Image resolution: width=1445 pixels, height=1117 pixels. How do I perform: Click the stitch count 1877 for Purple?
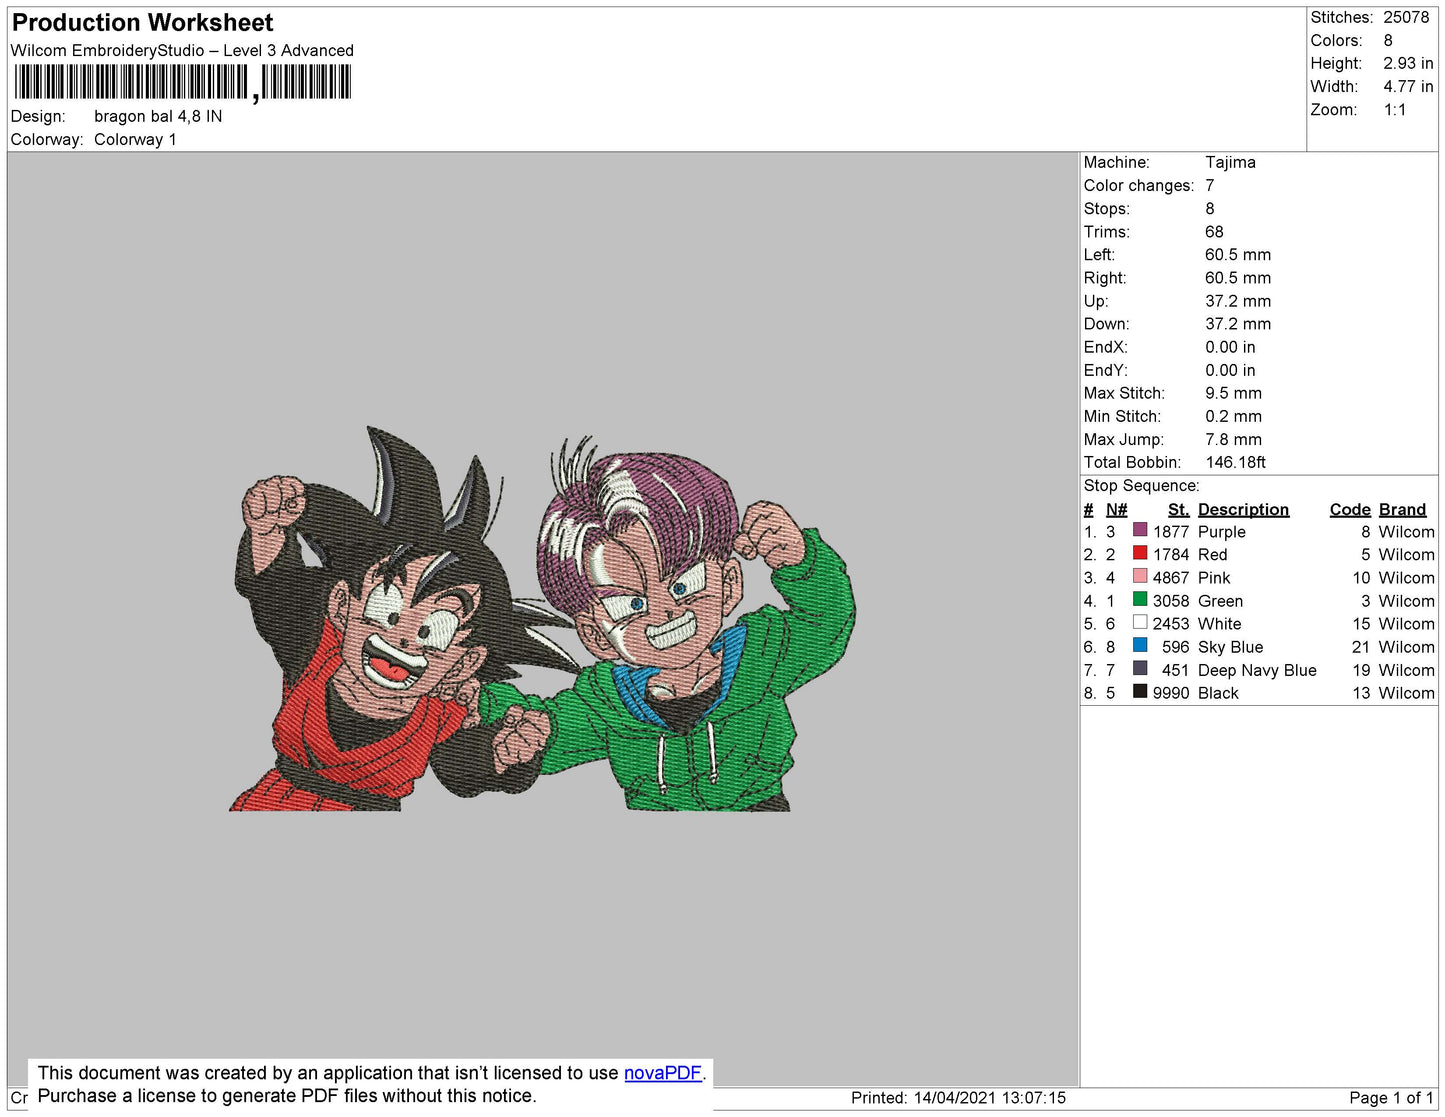pos(1171,532)
